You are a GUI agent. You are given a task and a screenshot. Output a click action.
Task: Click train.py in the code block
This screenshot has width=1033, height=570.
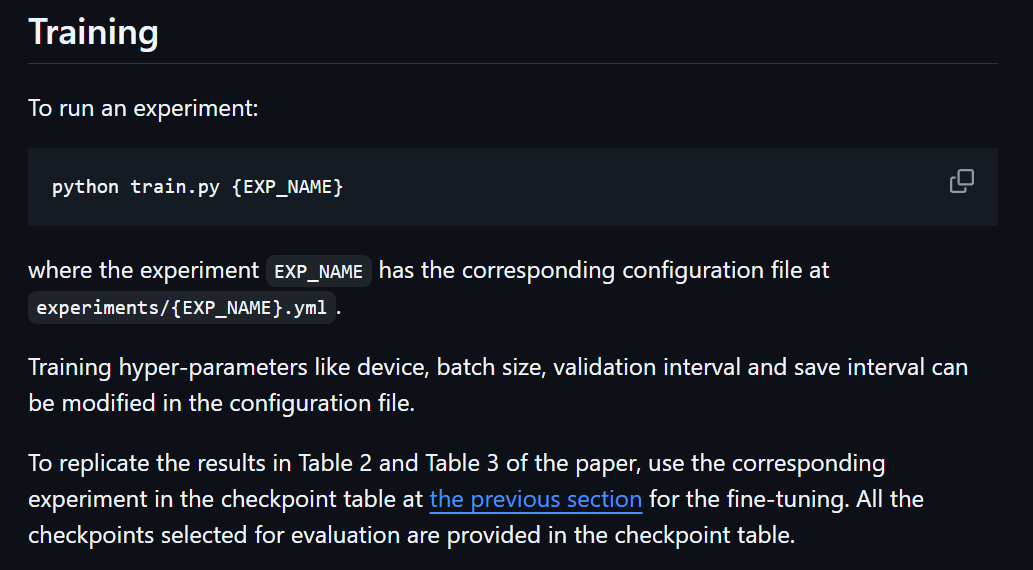175,187
